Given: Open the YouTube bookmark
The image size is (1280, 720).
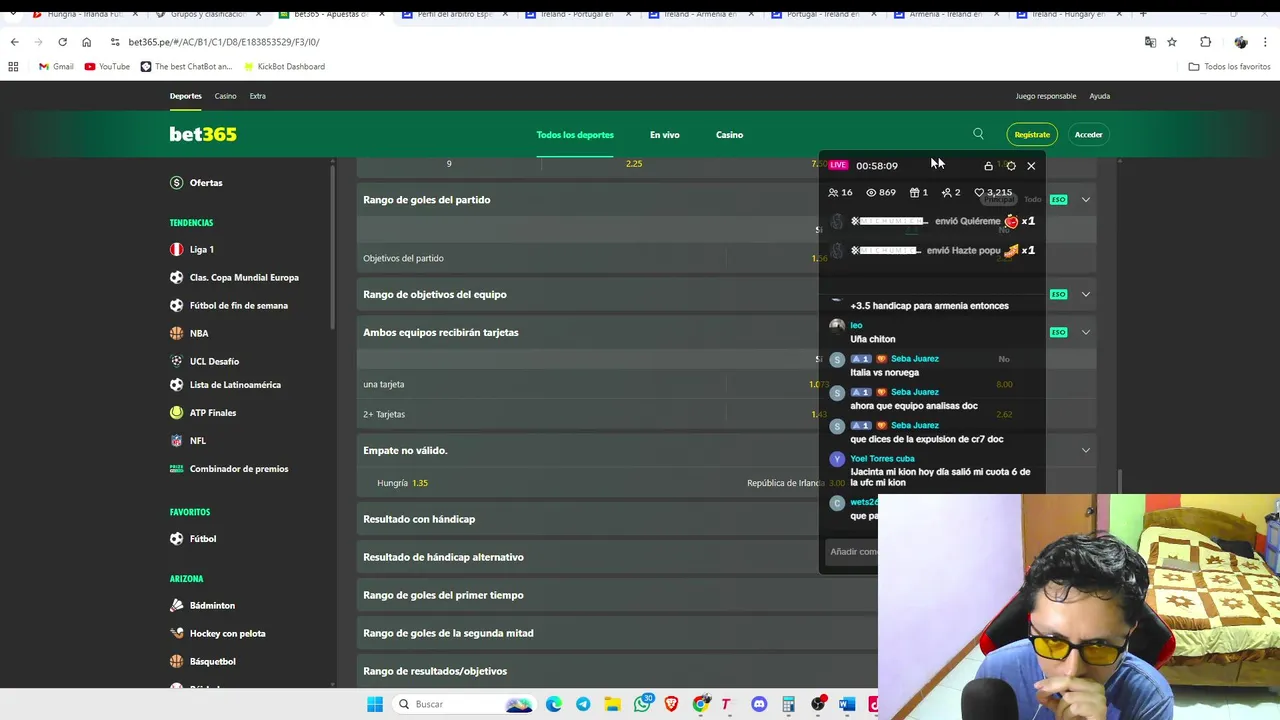Looking at the screenshot, I should 107,67.
